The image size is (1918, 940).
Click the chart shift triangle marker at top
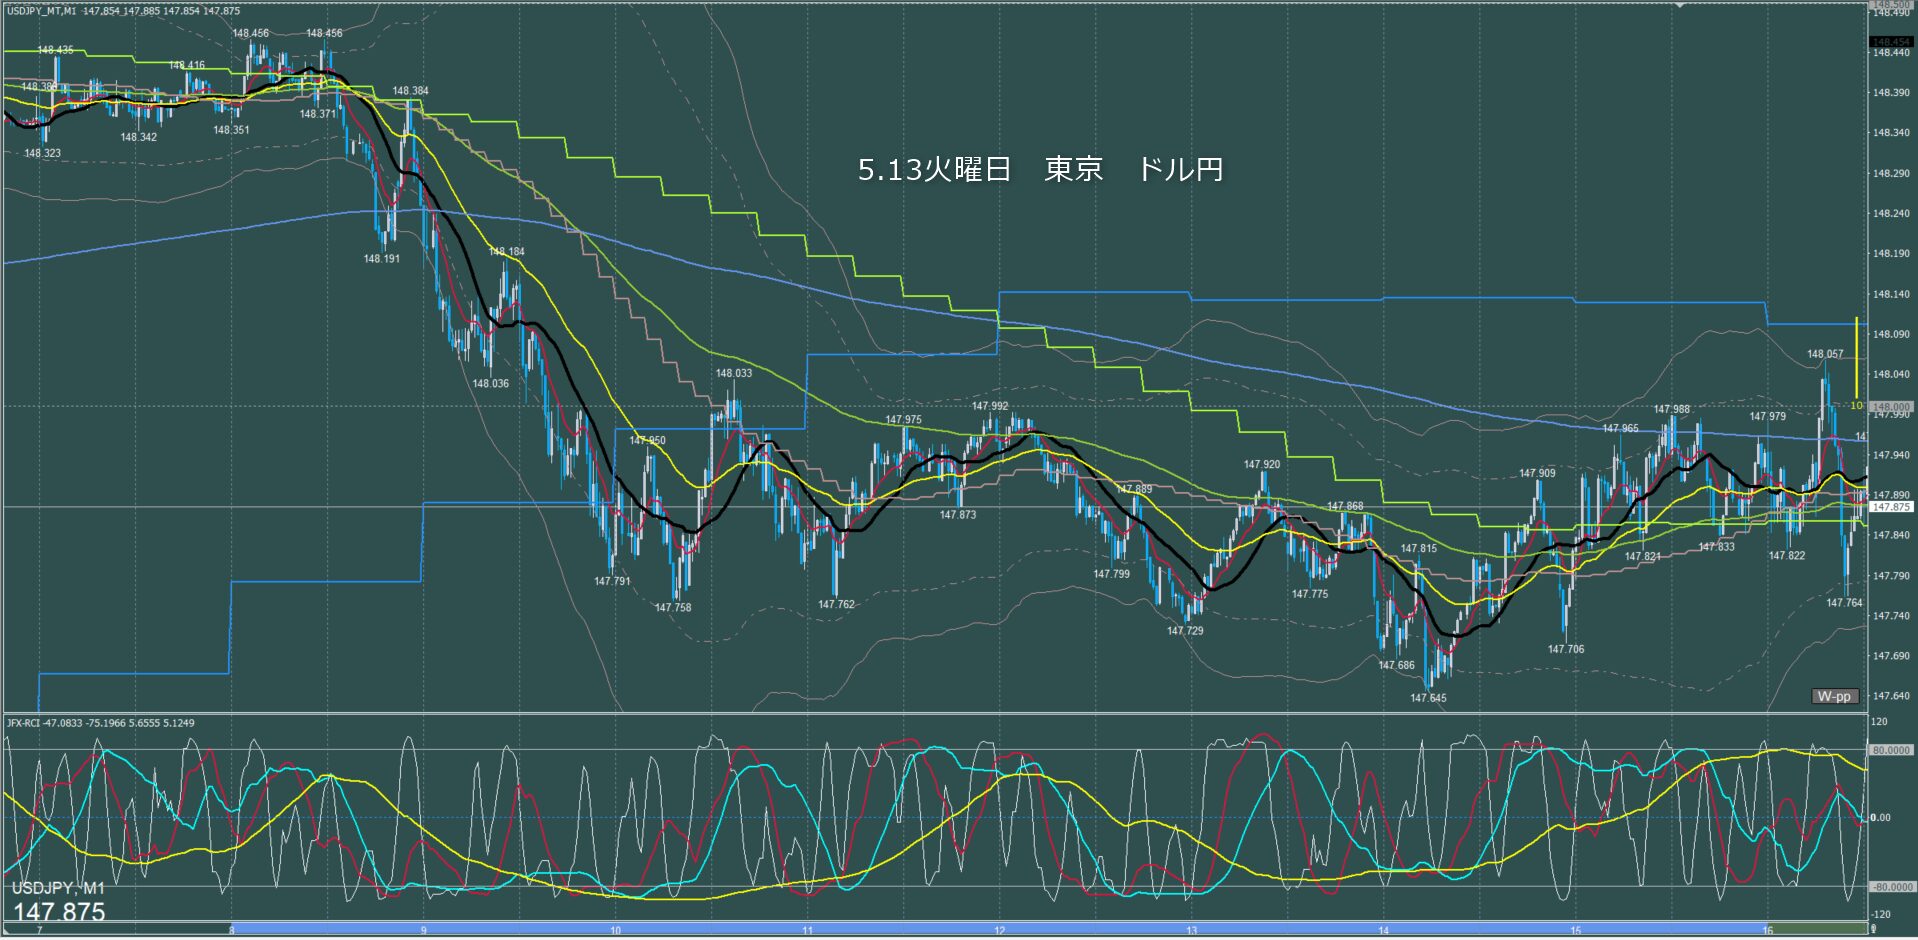[x=1680, y=5]
